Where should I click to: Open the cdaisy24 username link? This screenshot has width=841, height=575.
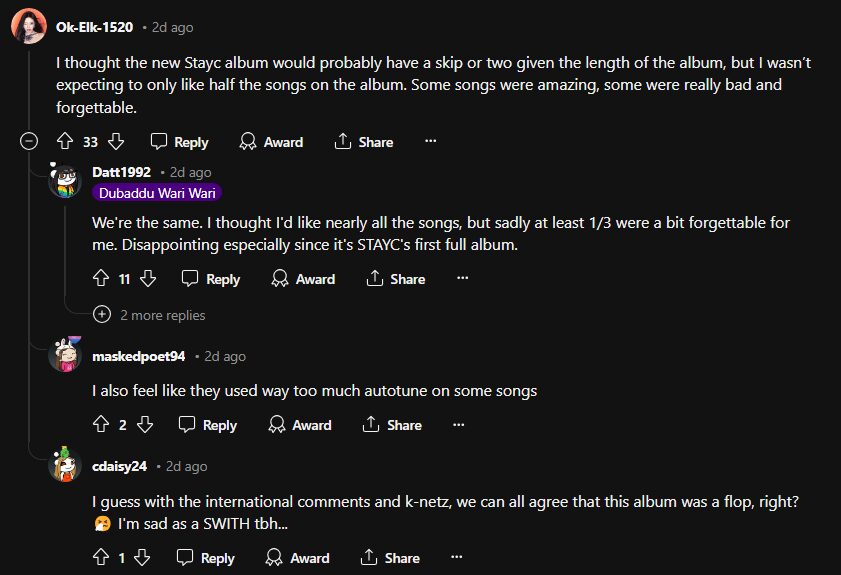(x=119, y=466)
